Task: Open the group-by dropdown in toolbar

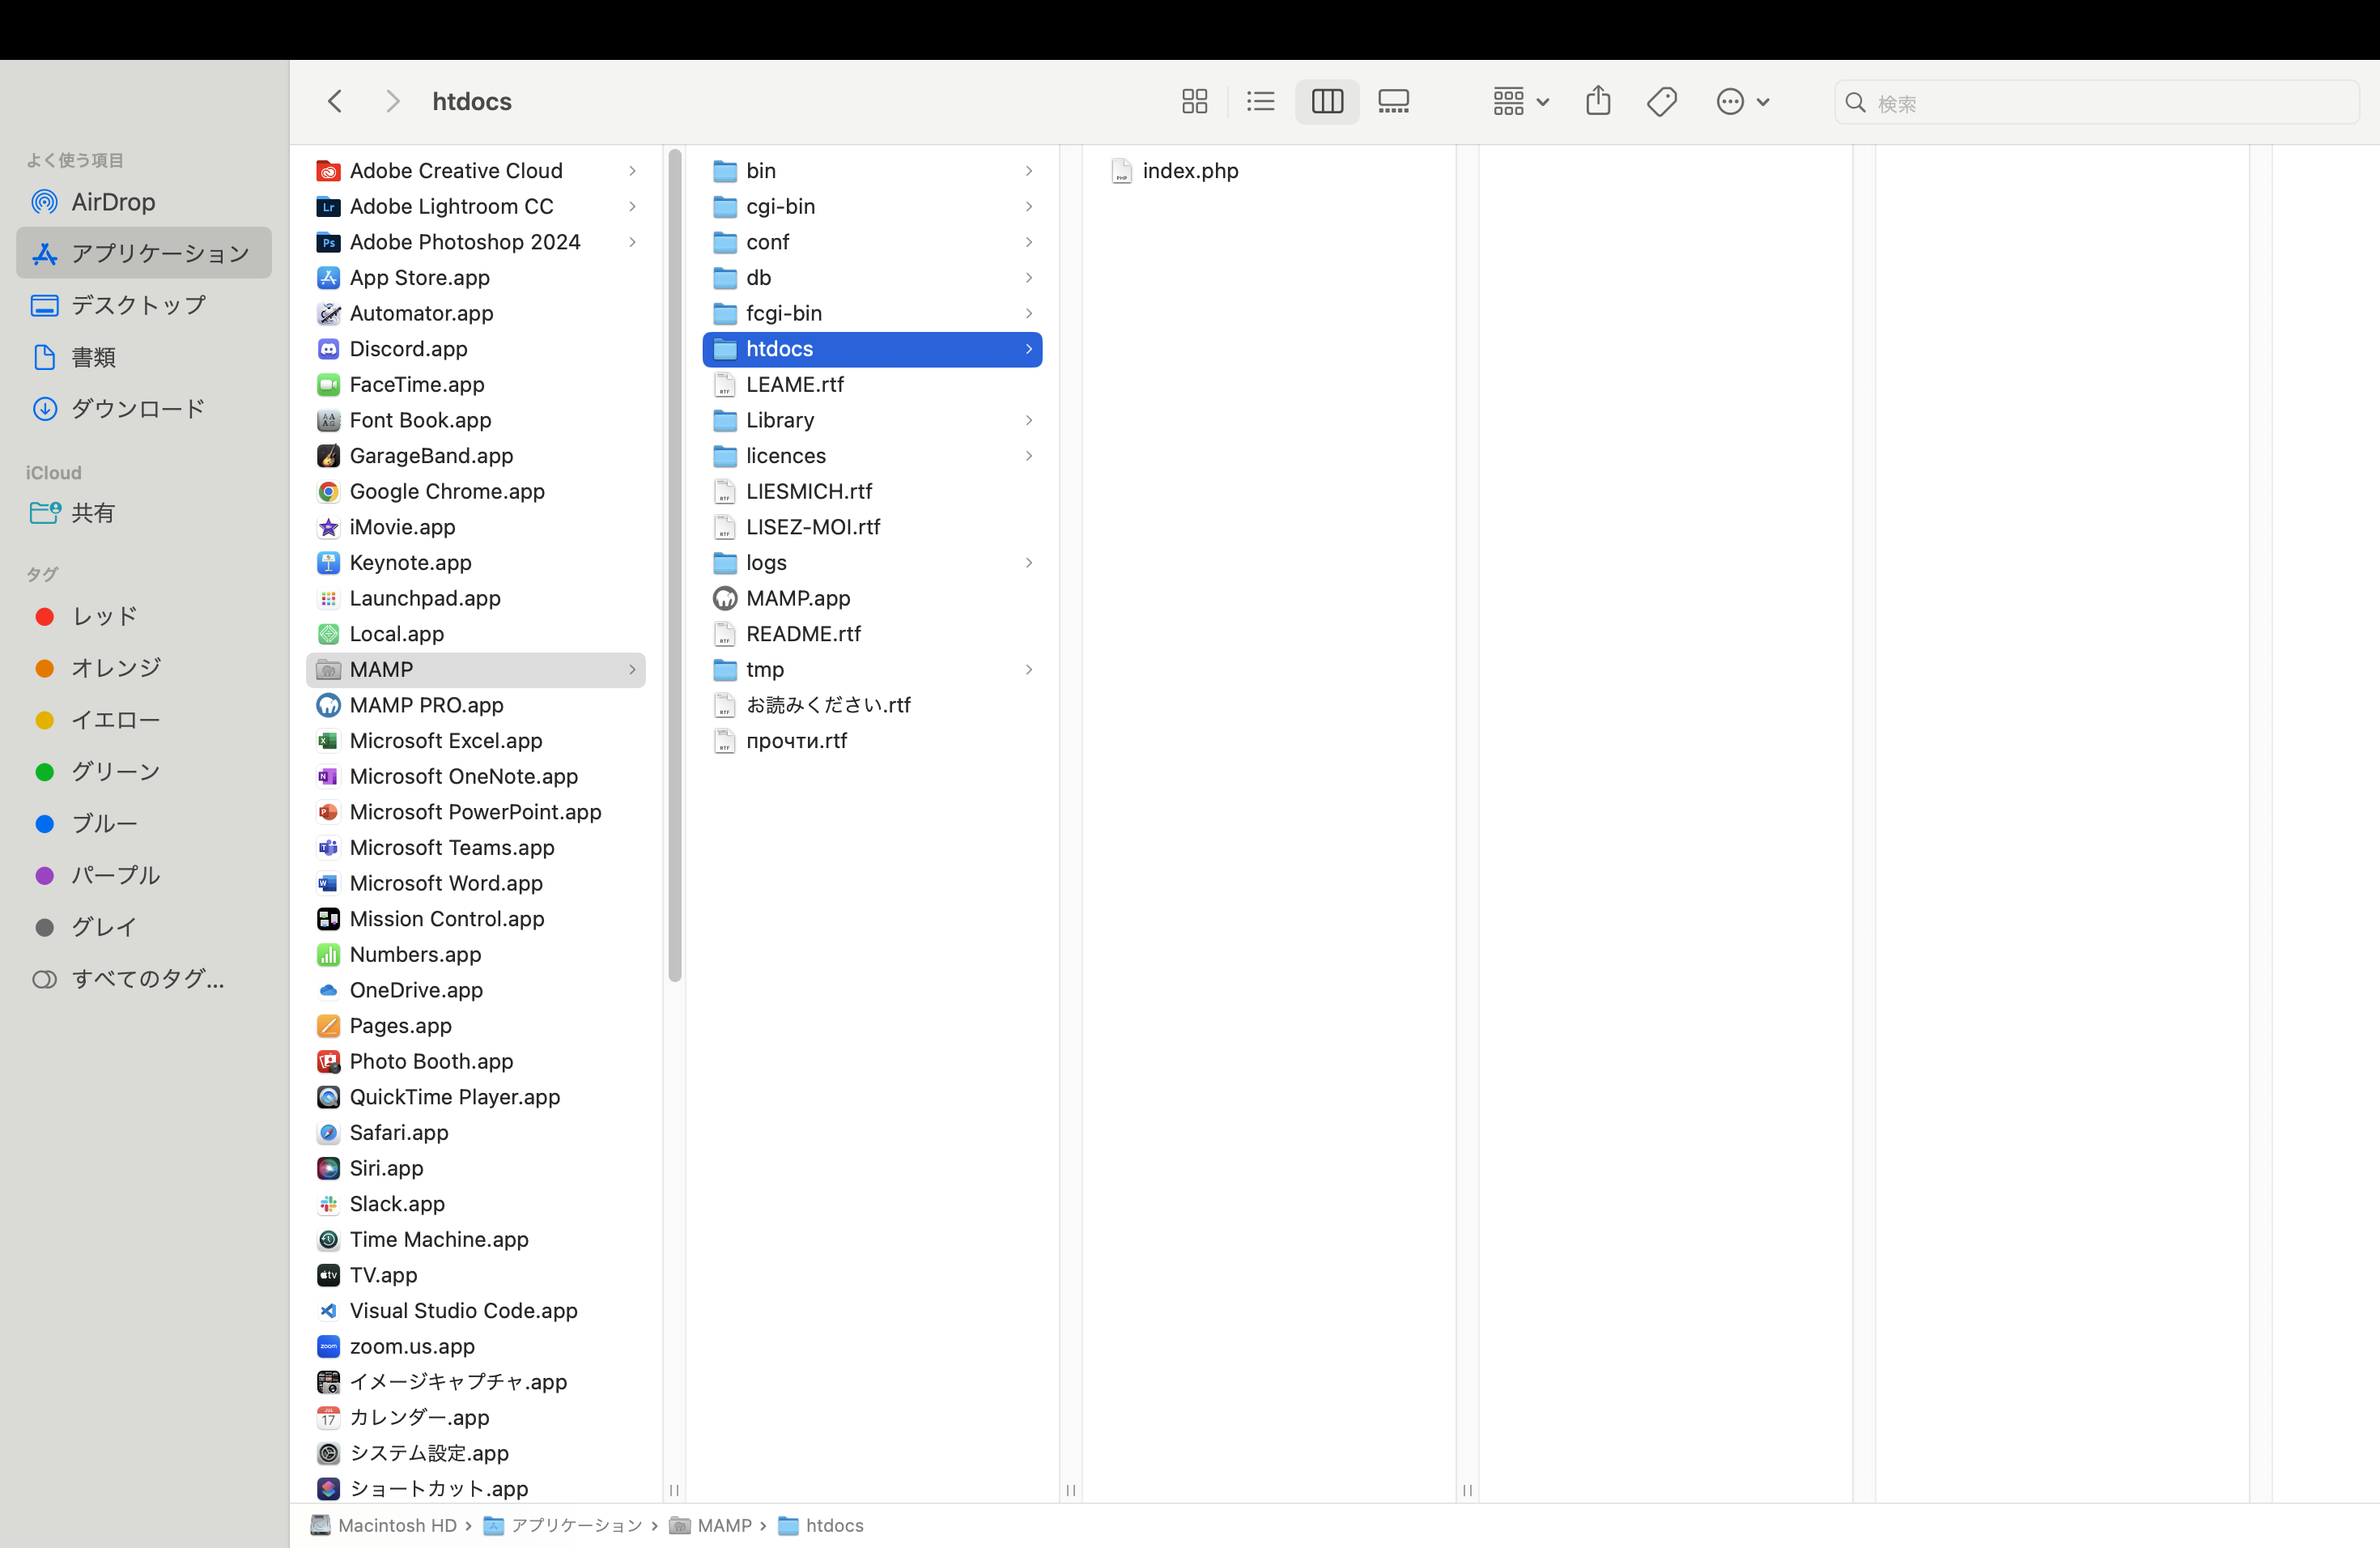Action: tap(1520, 102)
